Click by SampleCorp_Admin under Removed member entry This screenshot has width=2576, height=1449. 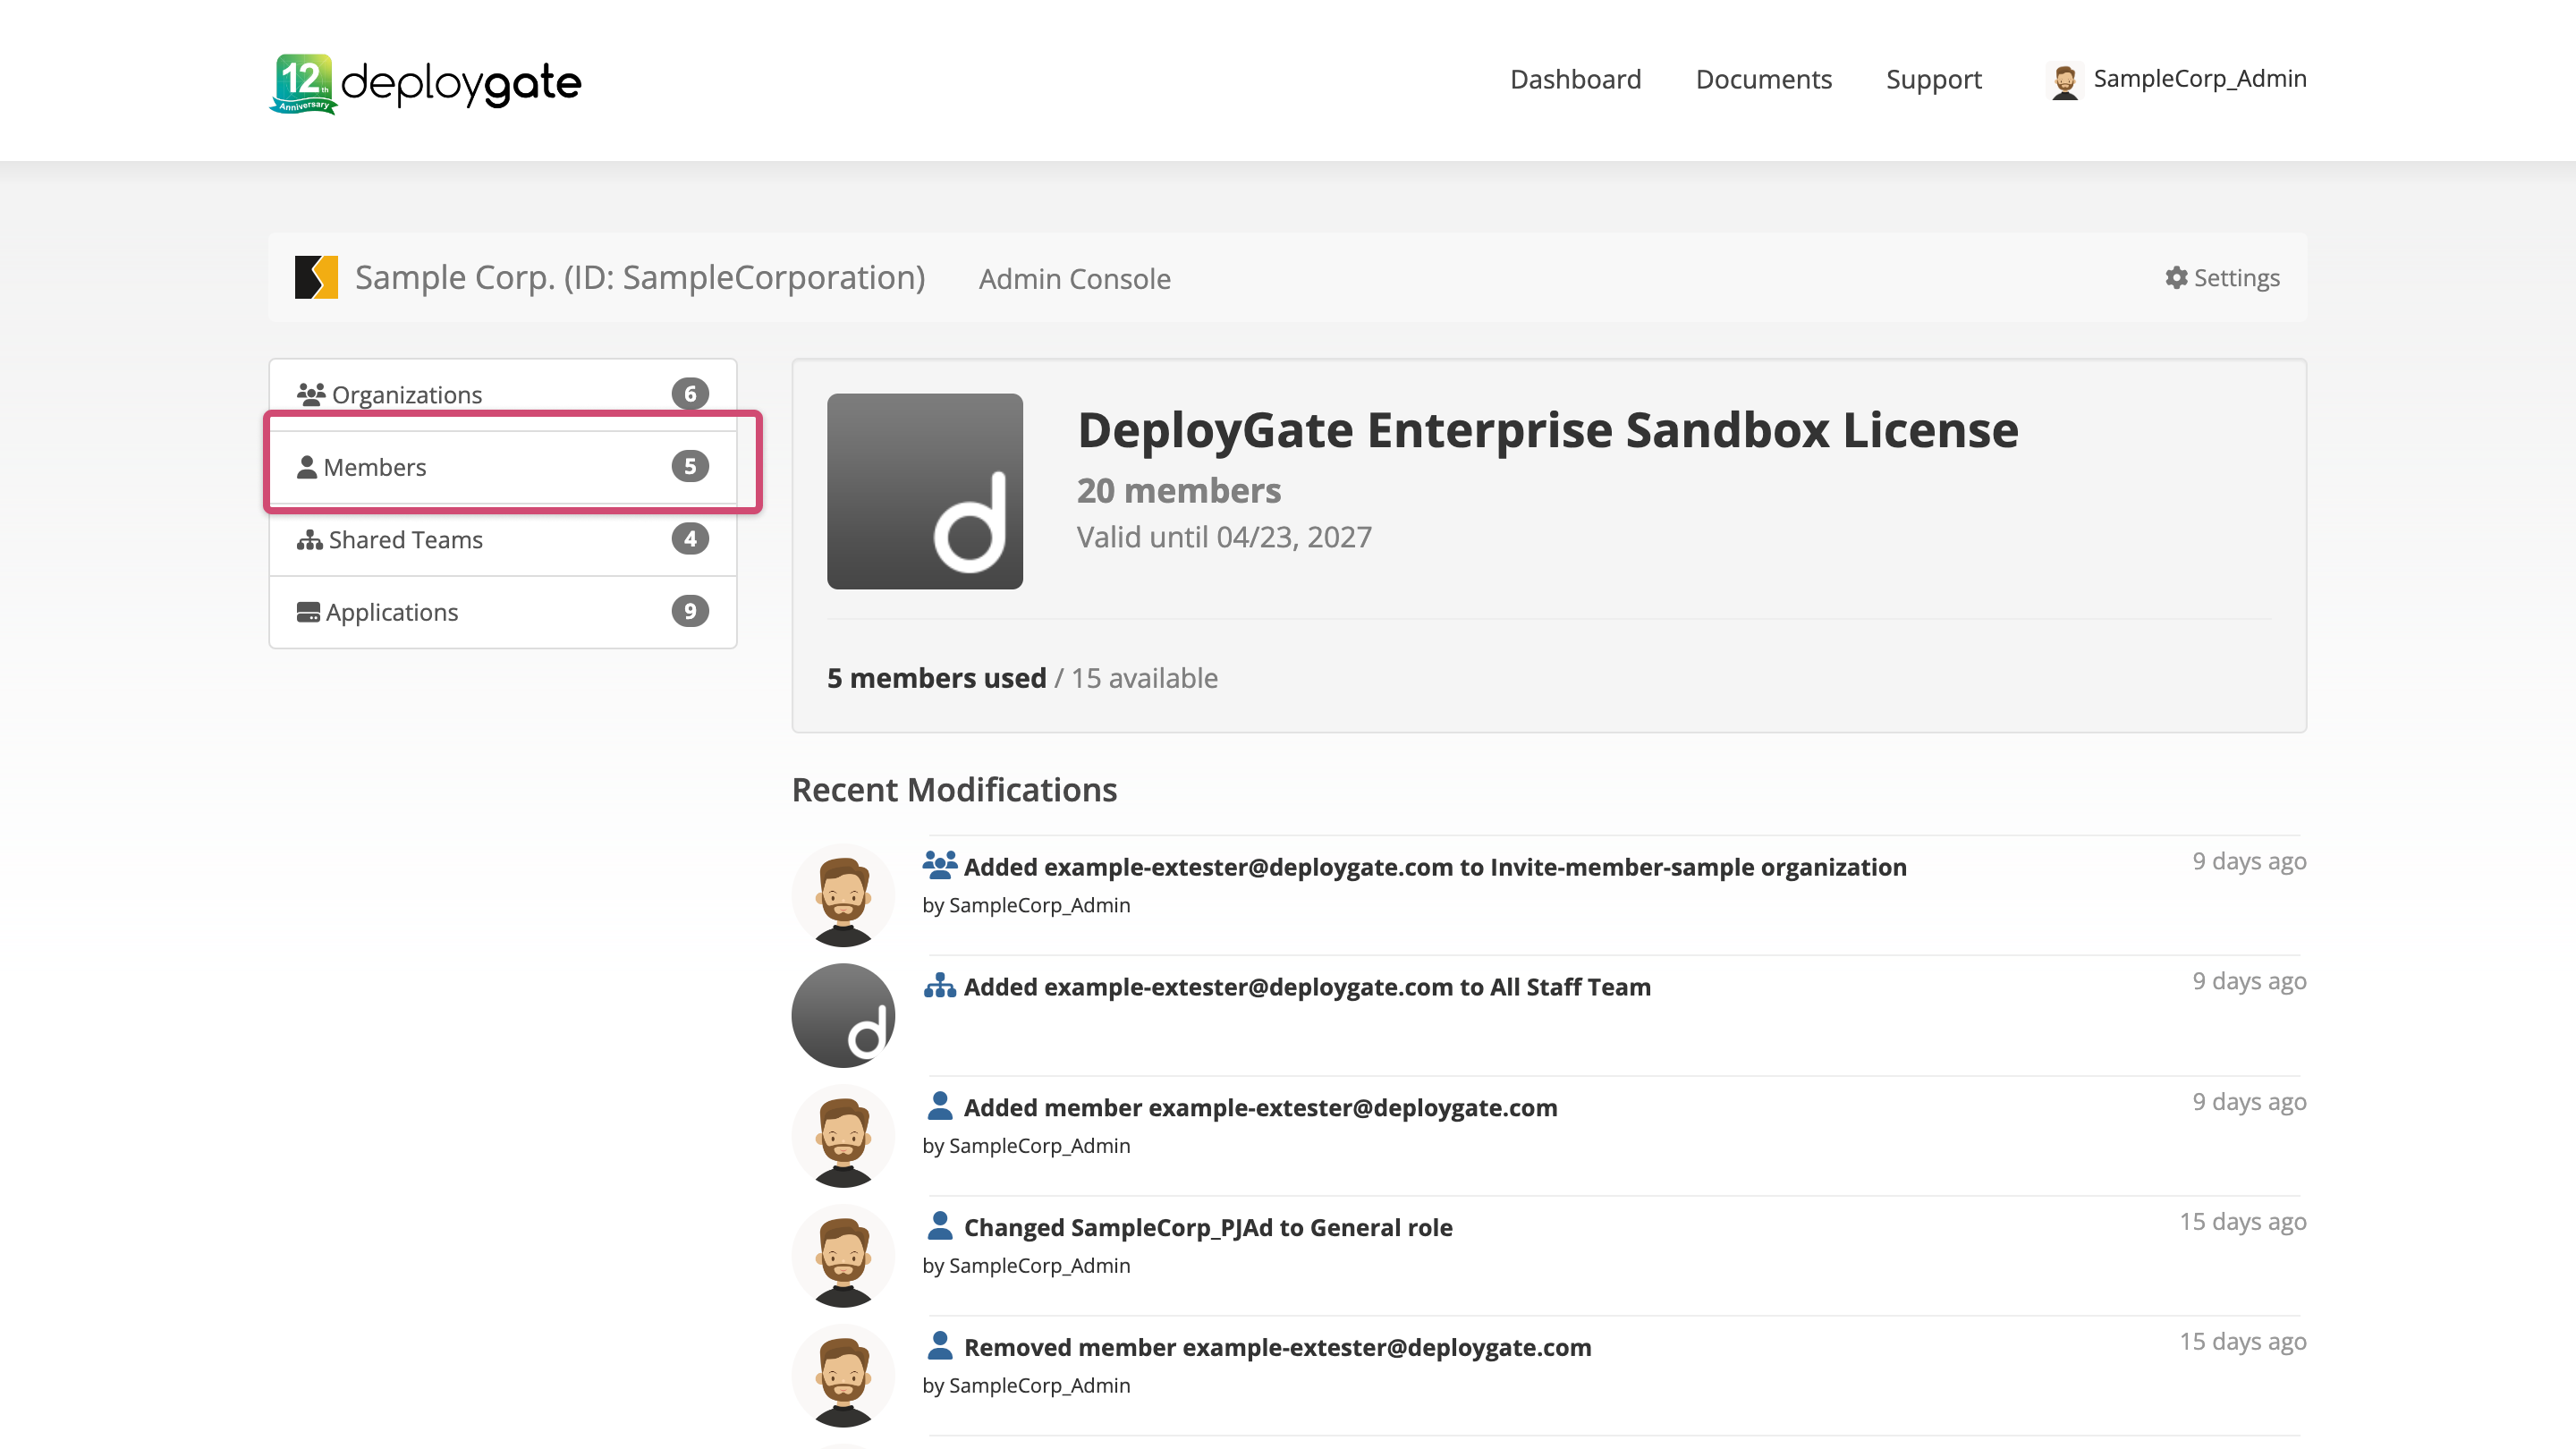(1026, 1386)
